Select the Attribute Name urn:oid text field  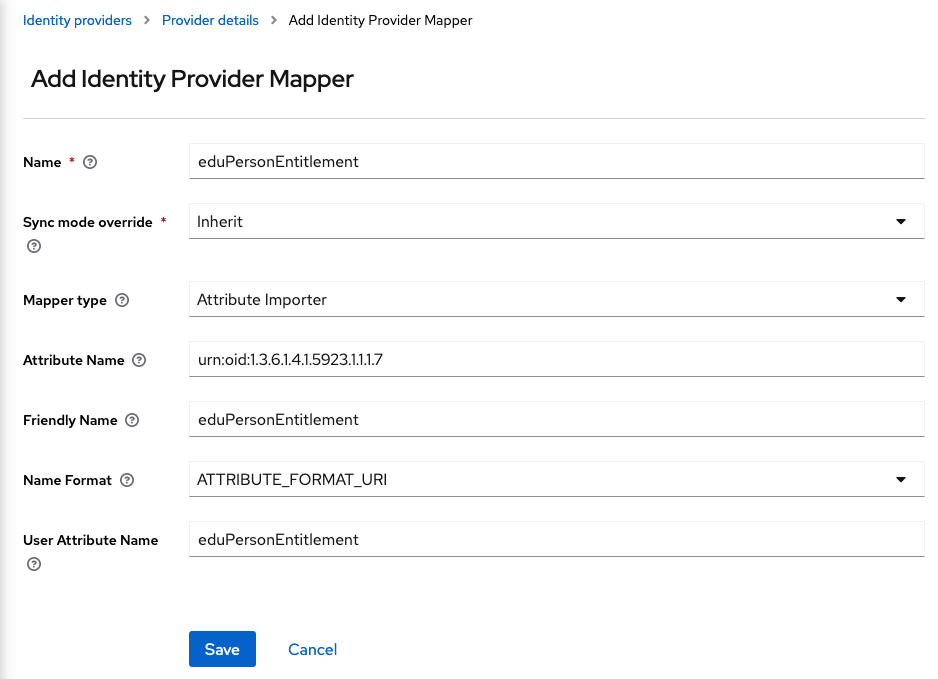[x=556, y=360]
